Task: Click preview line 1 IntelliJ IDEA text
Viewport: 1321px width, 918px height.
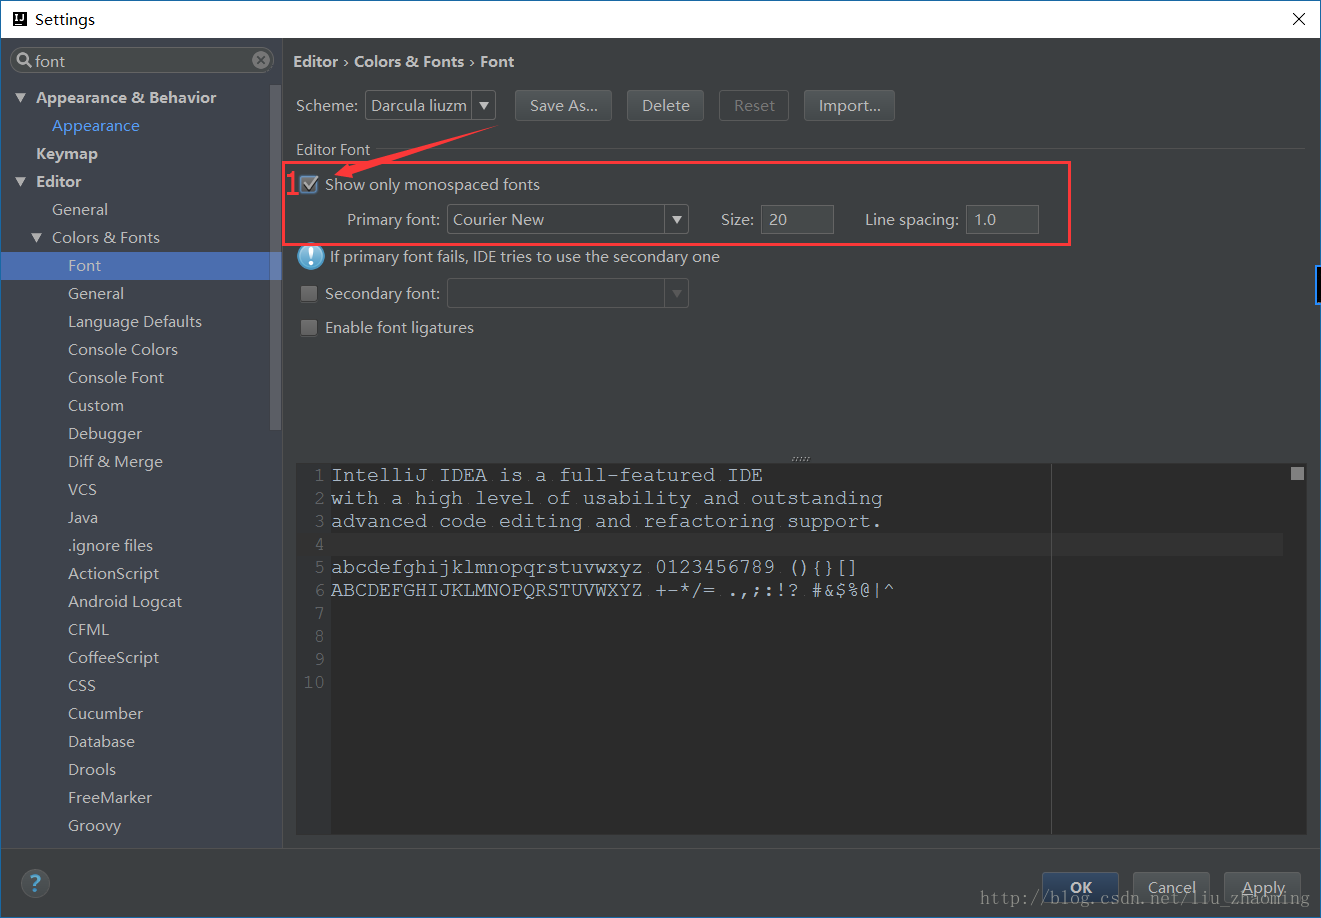Action: point(547,475)
